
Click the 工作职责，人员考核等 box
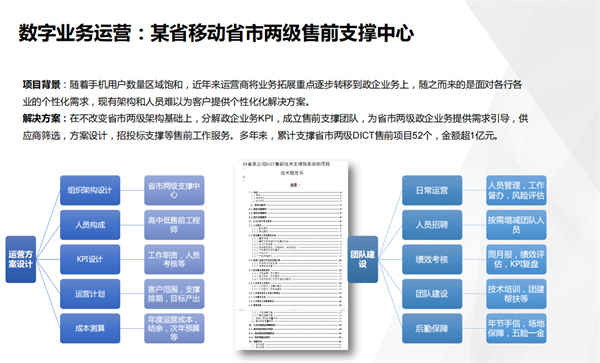point(174,259)
